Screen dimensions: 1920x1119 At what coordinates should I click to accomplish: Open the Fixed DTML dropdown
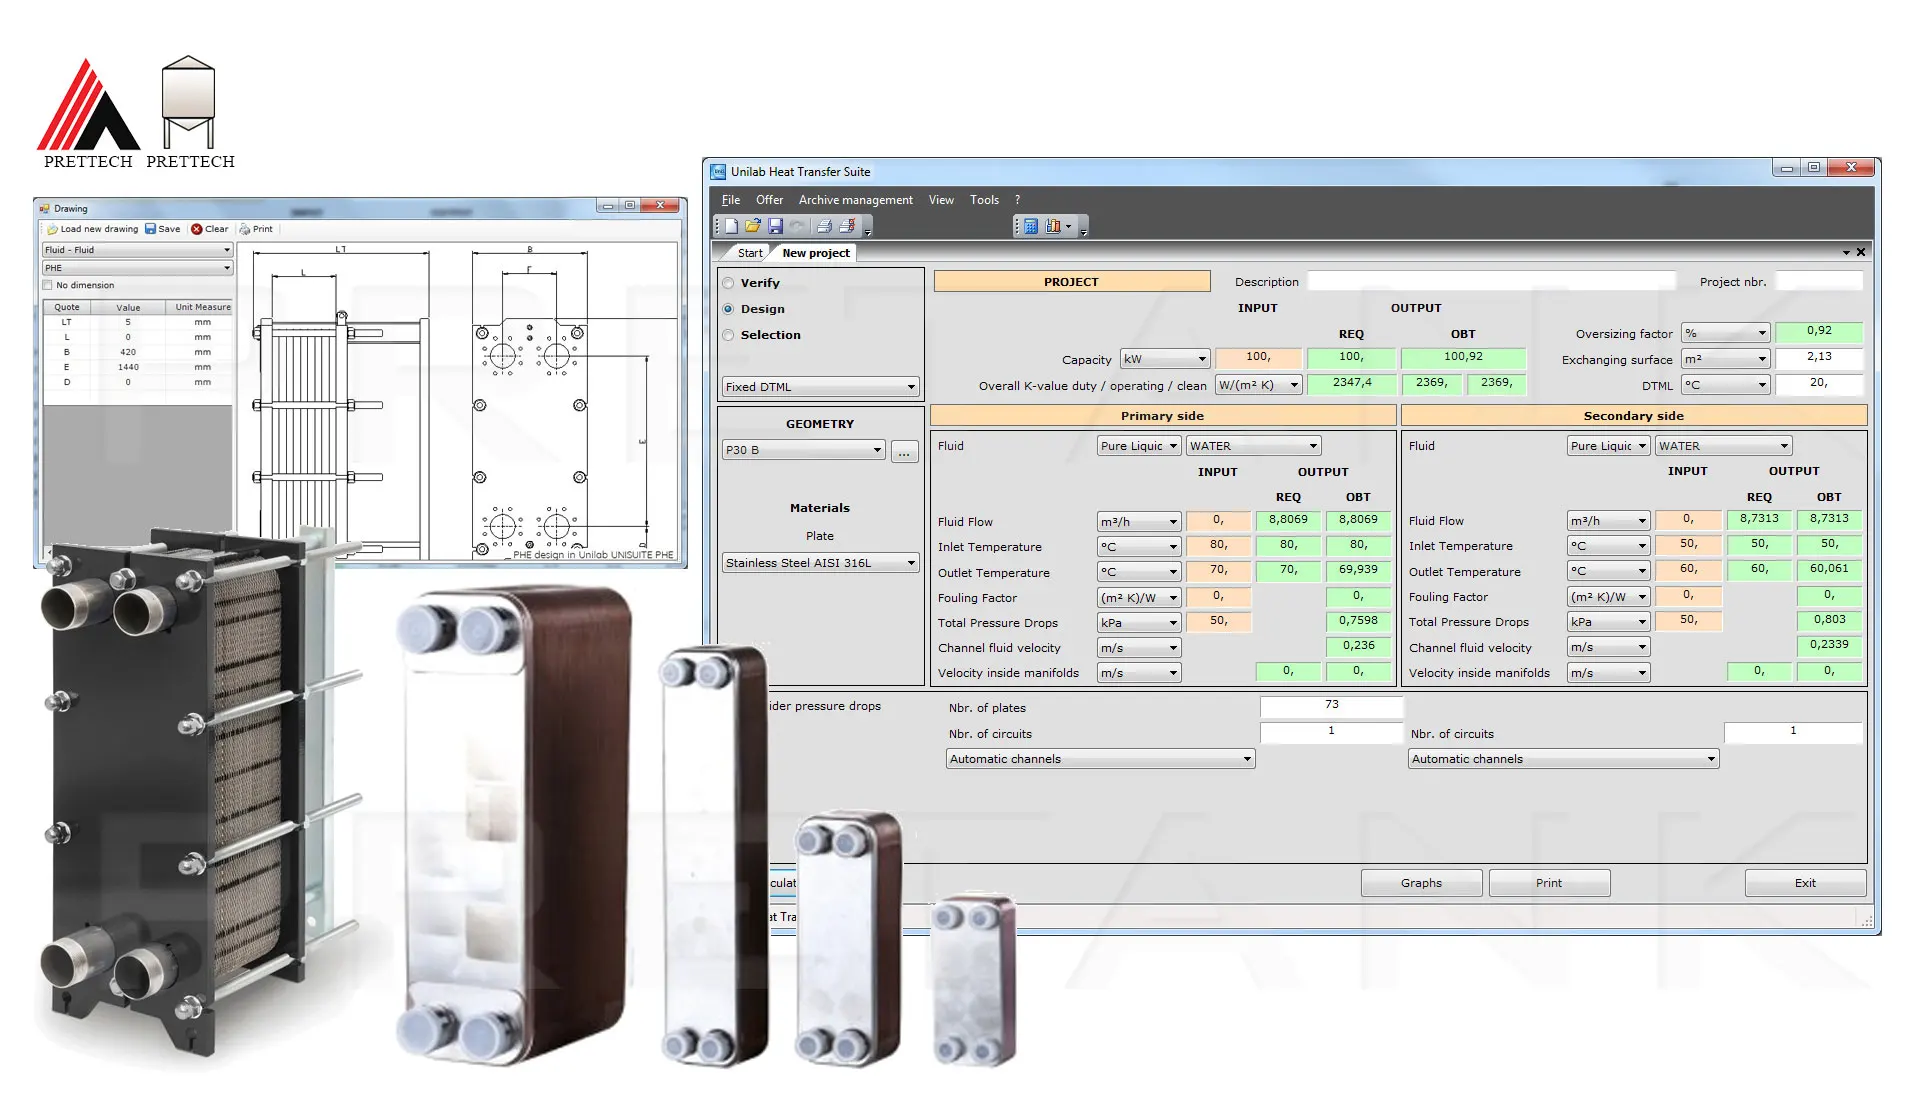point(820,387)
